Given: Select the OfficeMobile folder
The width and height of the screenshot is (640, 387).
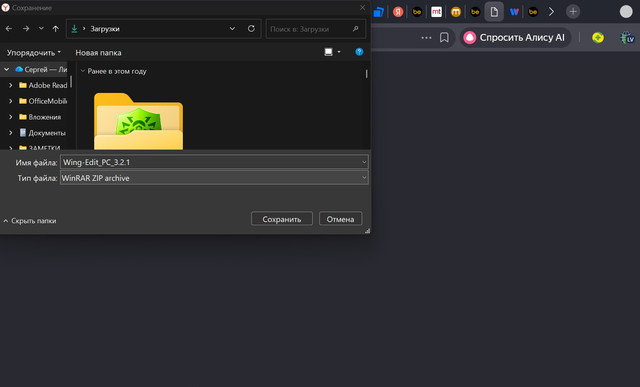Looking at the screenshot, I should click(43, 101).
